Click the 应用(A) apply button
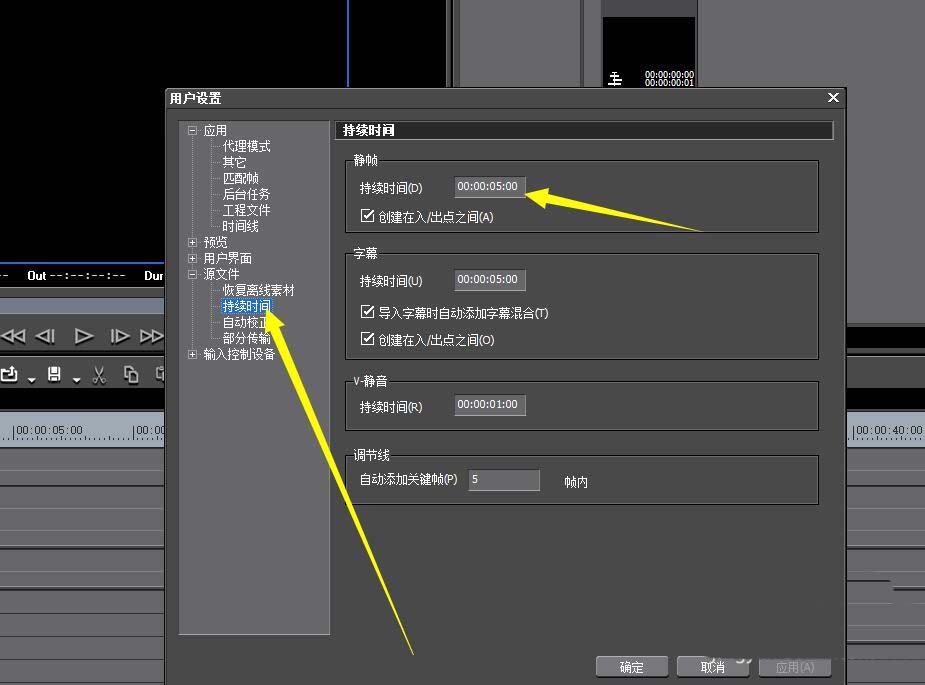Image resolution: width=925 pixels, height=685 pixels. point(795,667)
